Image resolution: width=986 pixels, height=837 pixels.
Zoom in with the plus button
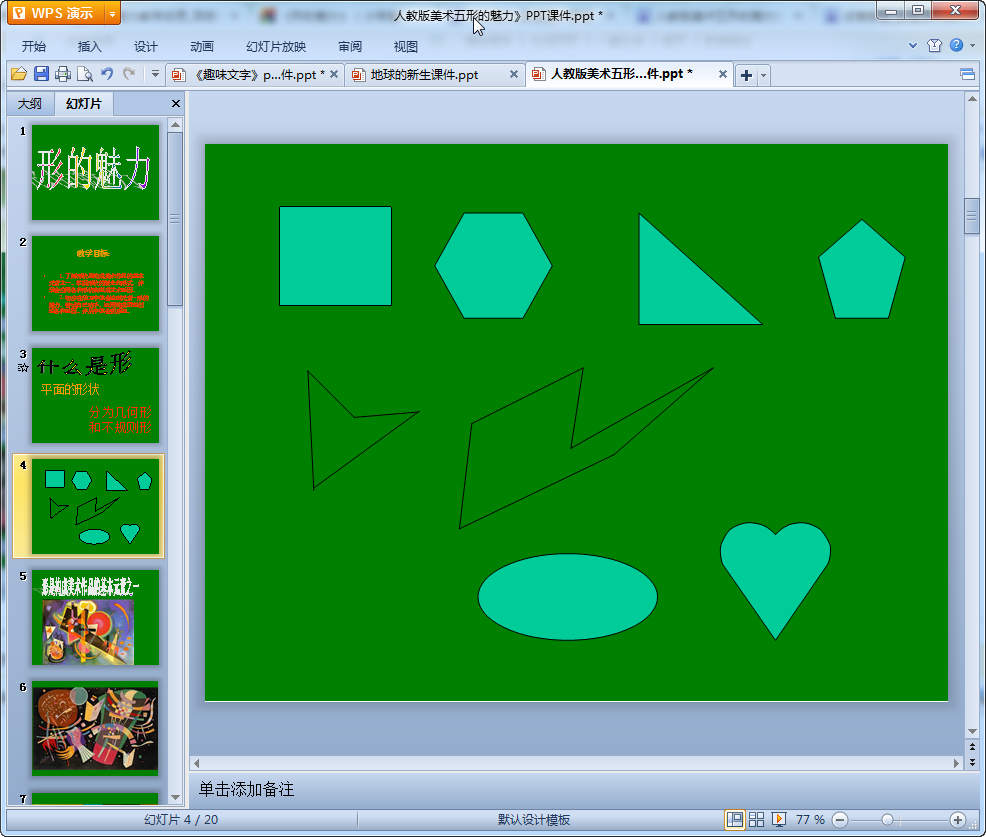[958, 820]
